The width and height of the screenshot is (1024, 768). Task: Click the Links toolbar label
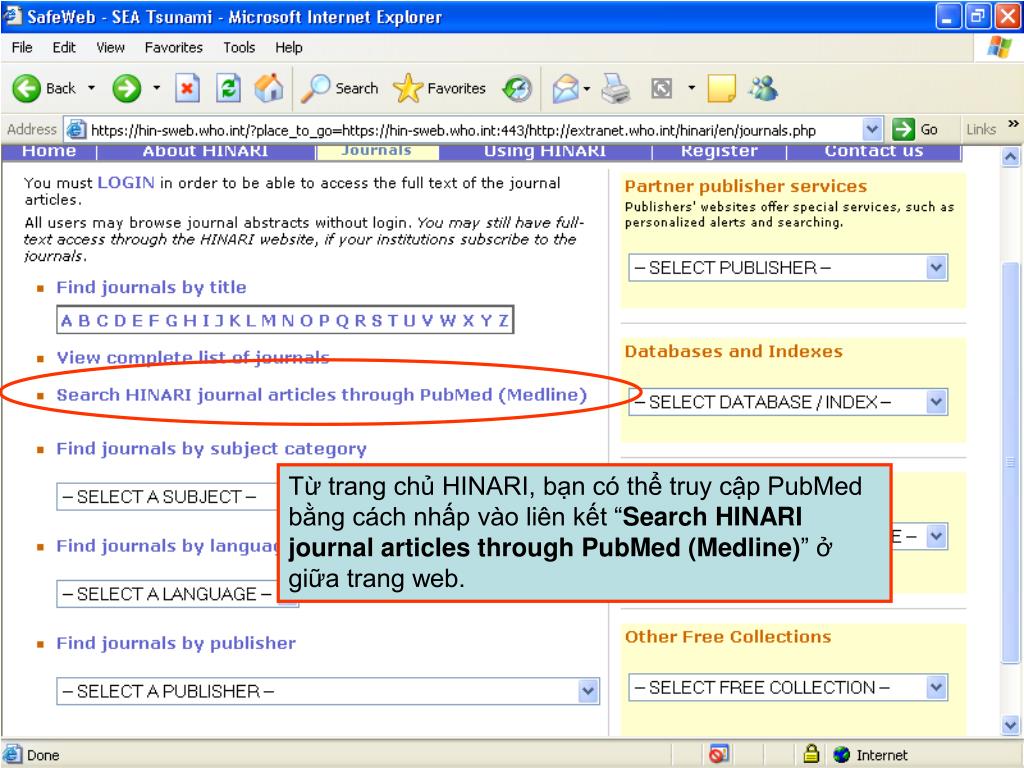(x=981, y=129)
